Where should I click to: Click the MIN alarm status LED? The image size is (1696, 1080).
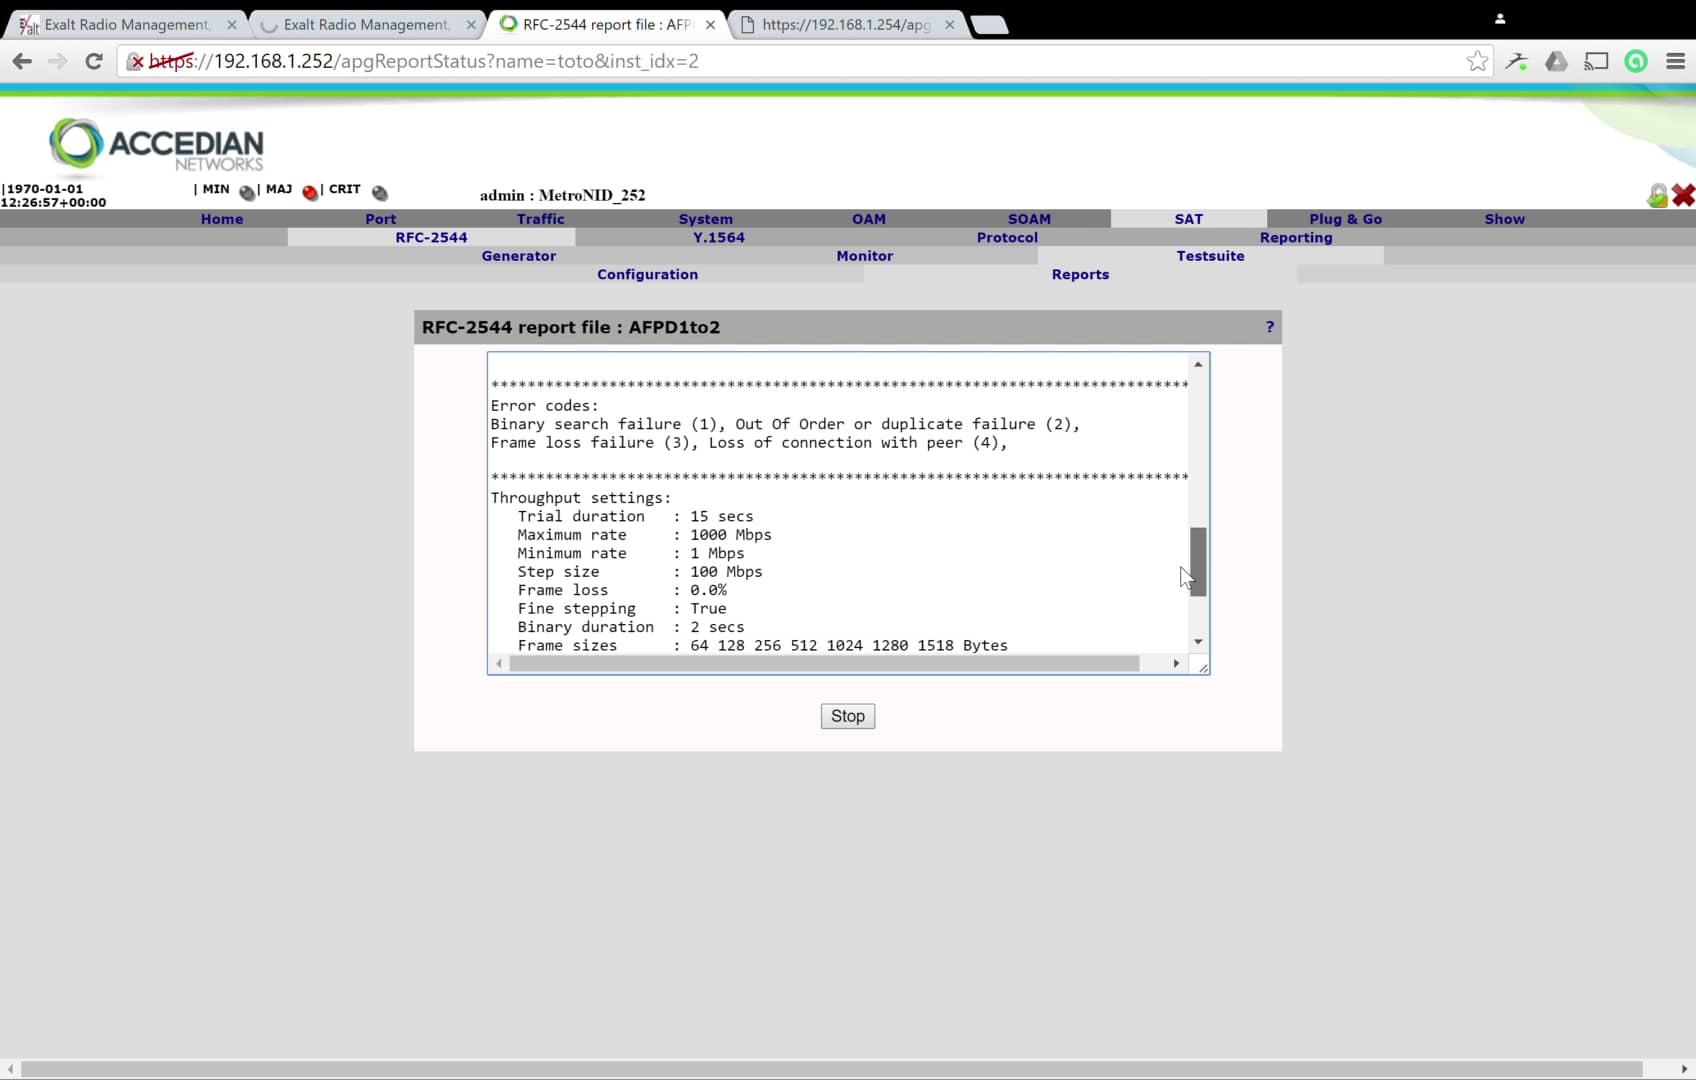[246, 192]
